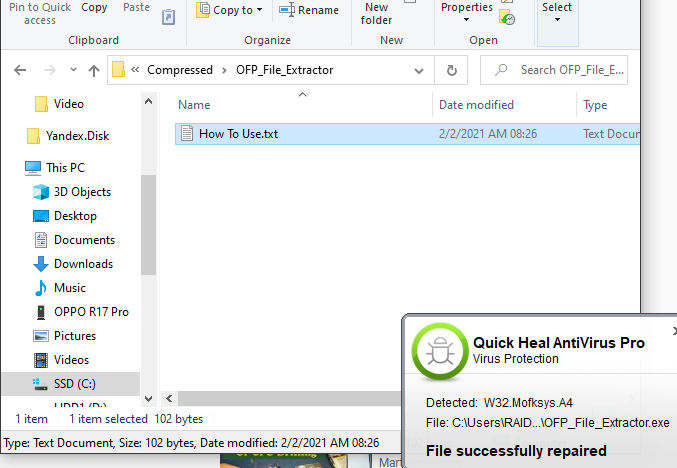Go up one folder level
Viewport: 677px width, 468px height.
click(94, 70)
